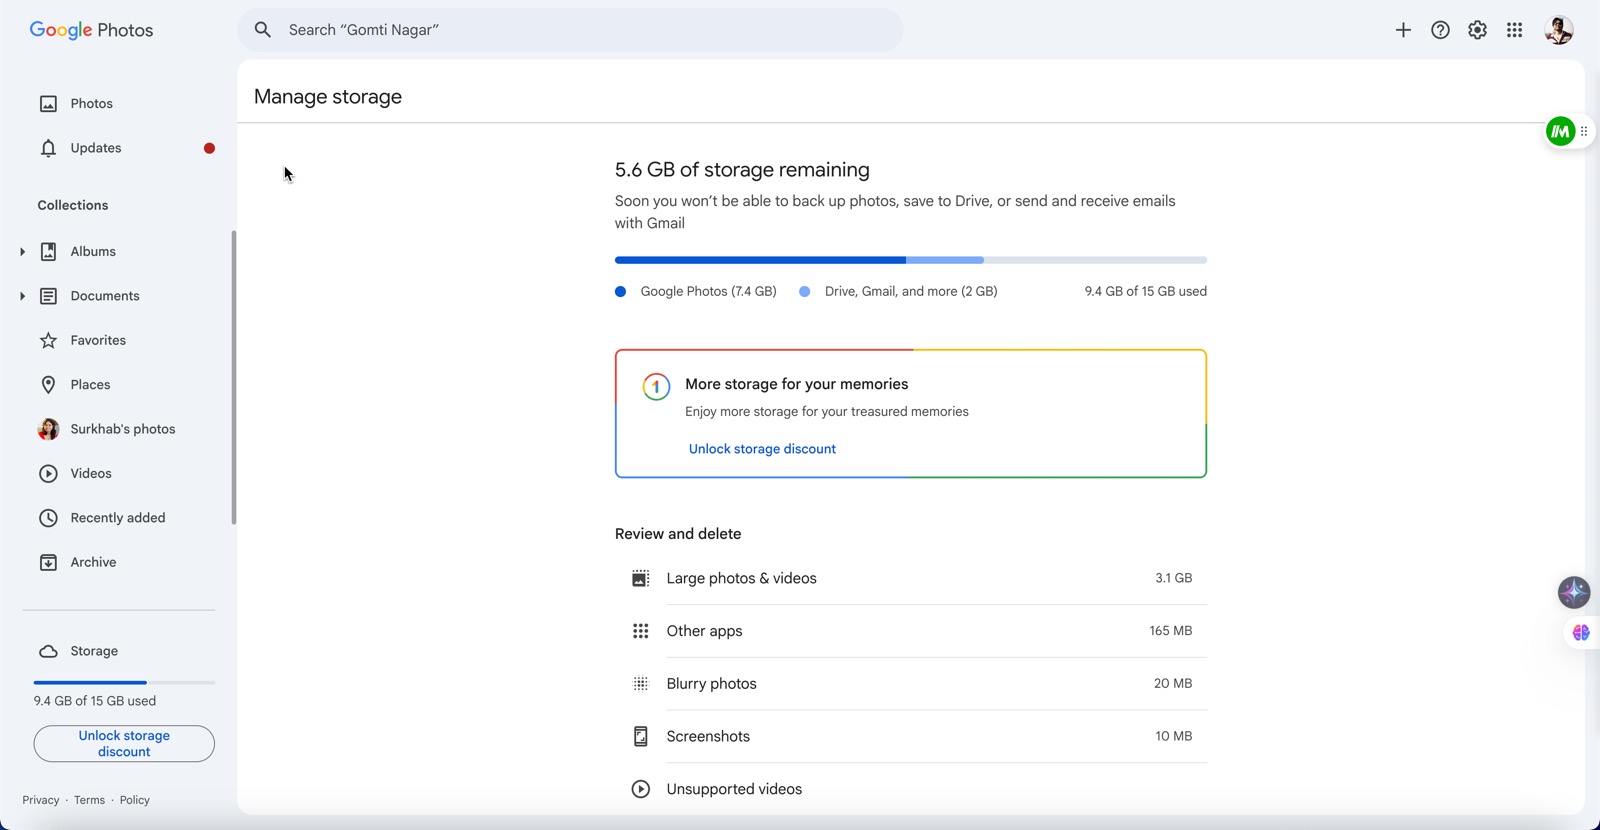Click the light-blue Drive legend dot
Image resolution: width=1600 pixels, height=830 pixels.
click(804, 292)
